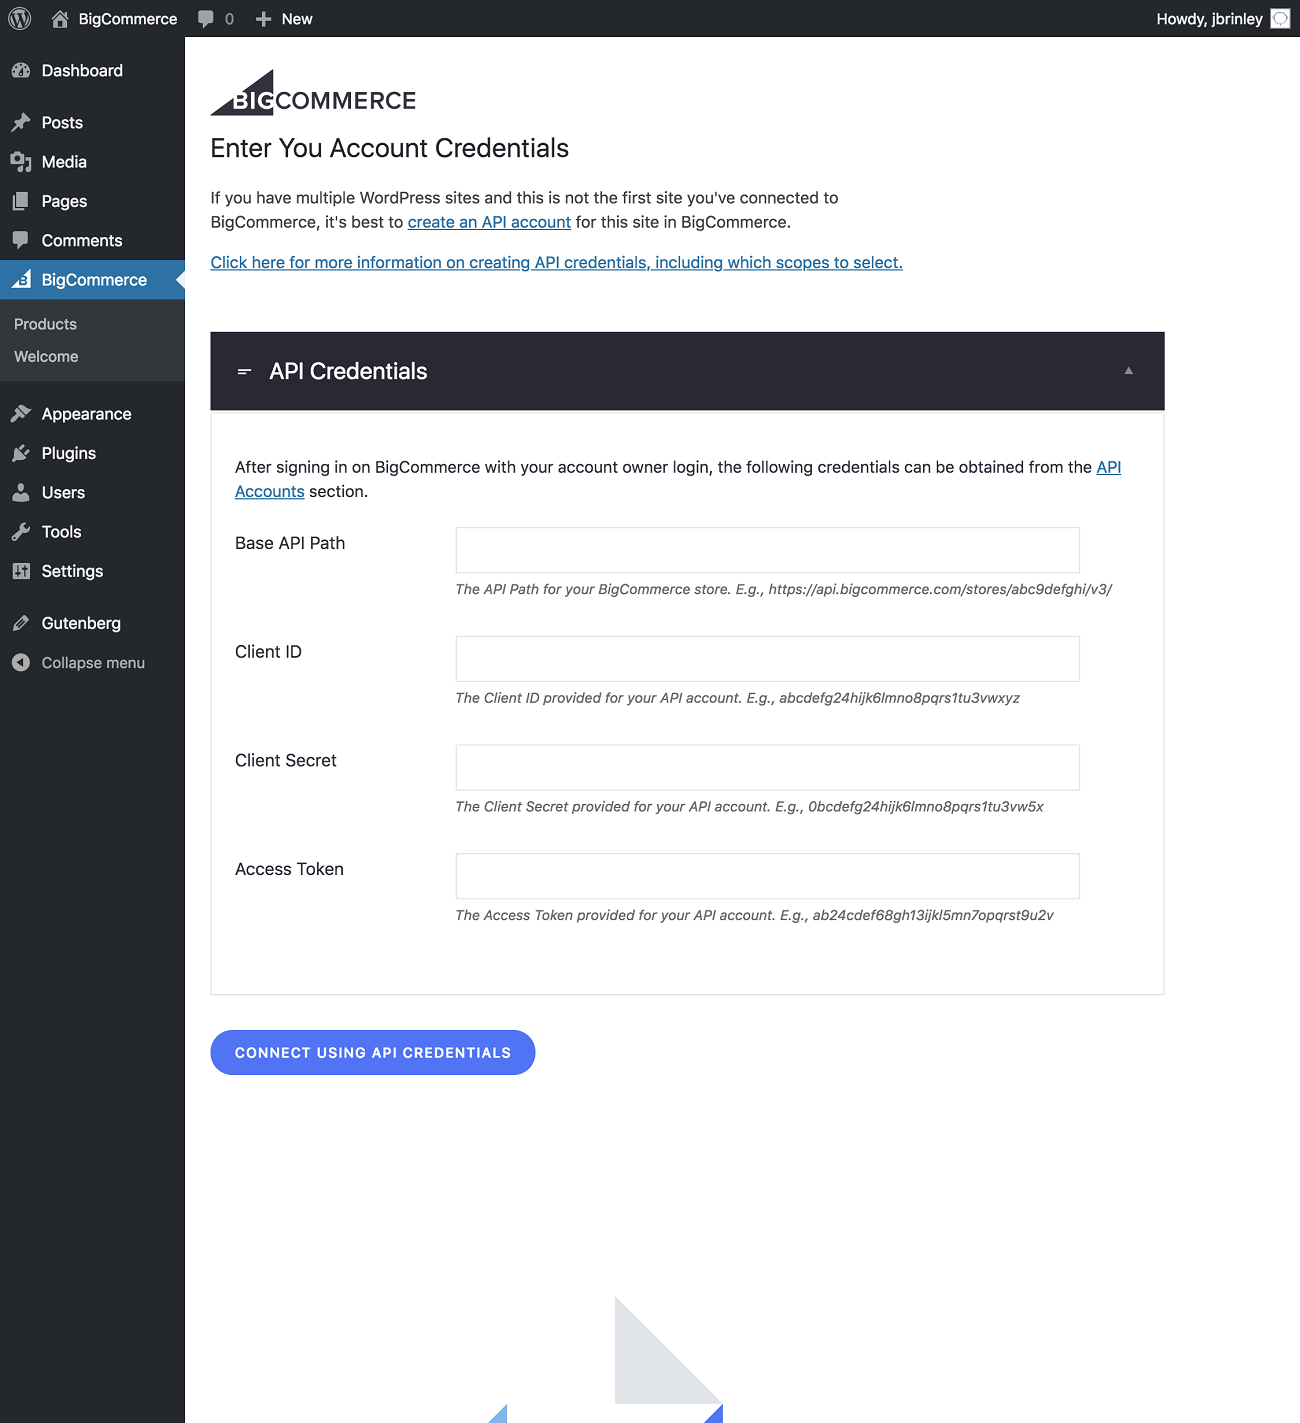
Task: Click the Enter You Account Credentials heading
Action: (389, 148)
